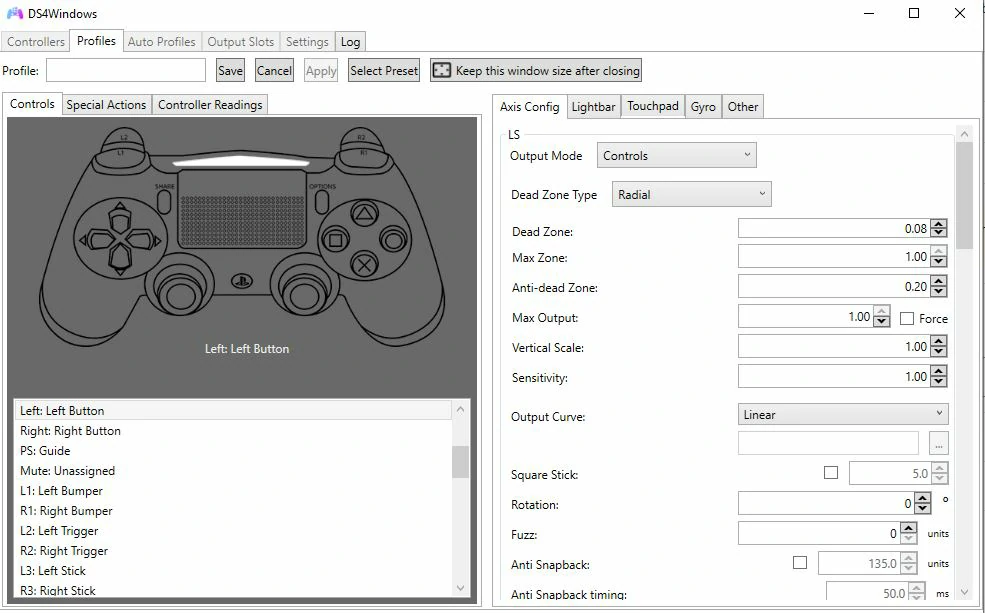Click the PS button on controller diagram
This screenshot has width=985, height=613.
coord(241,282)
